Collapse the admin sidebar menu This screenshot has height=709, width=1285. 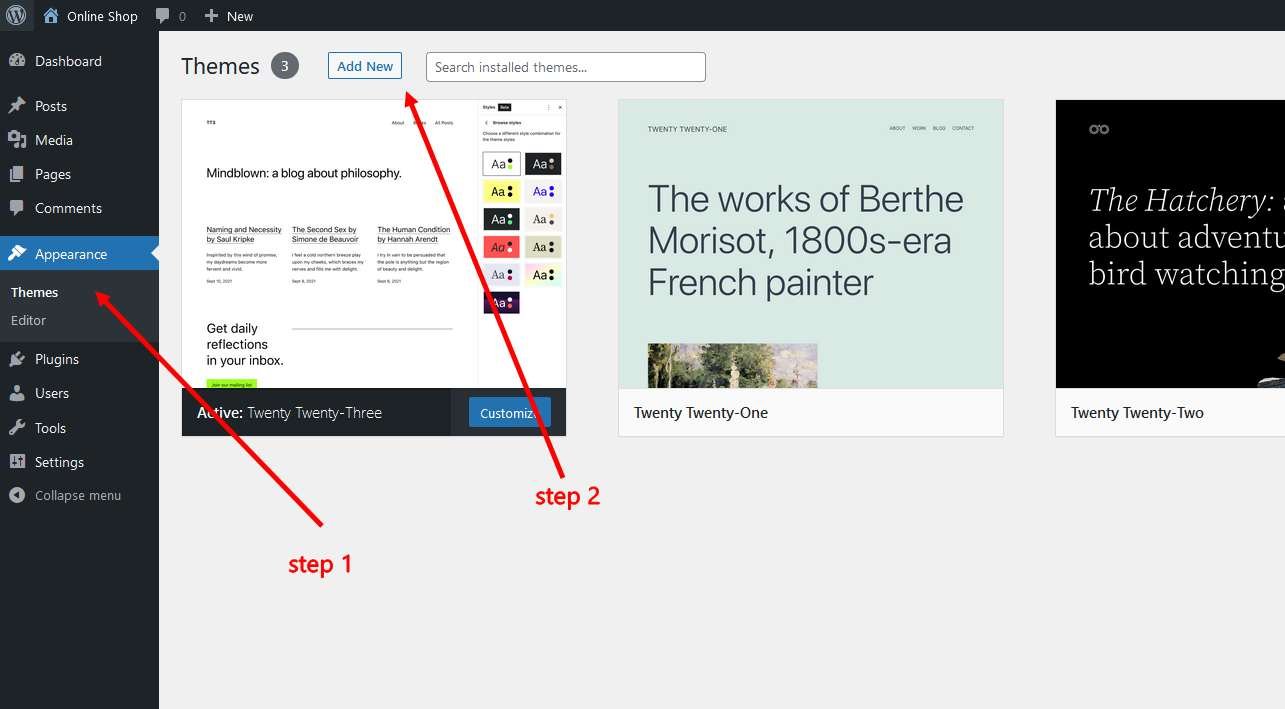77,495
